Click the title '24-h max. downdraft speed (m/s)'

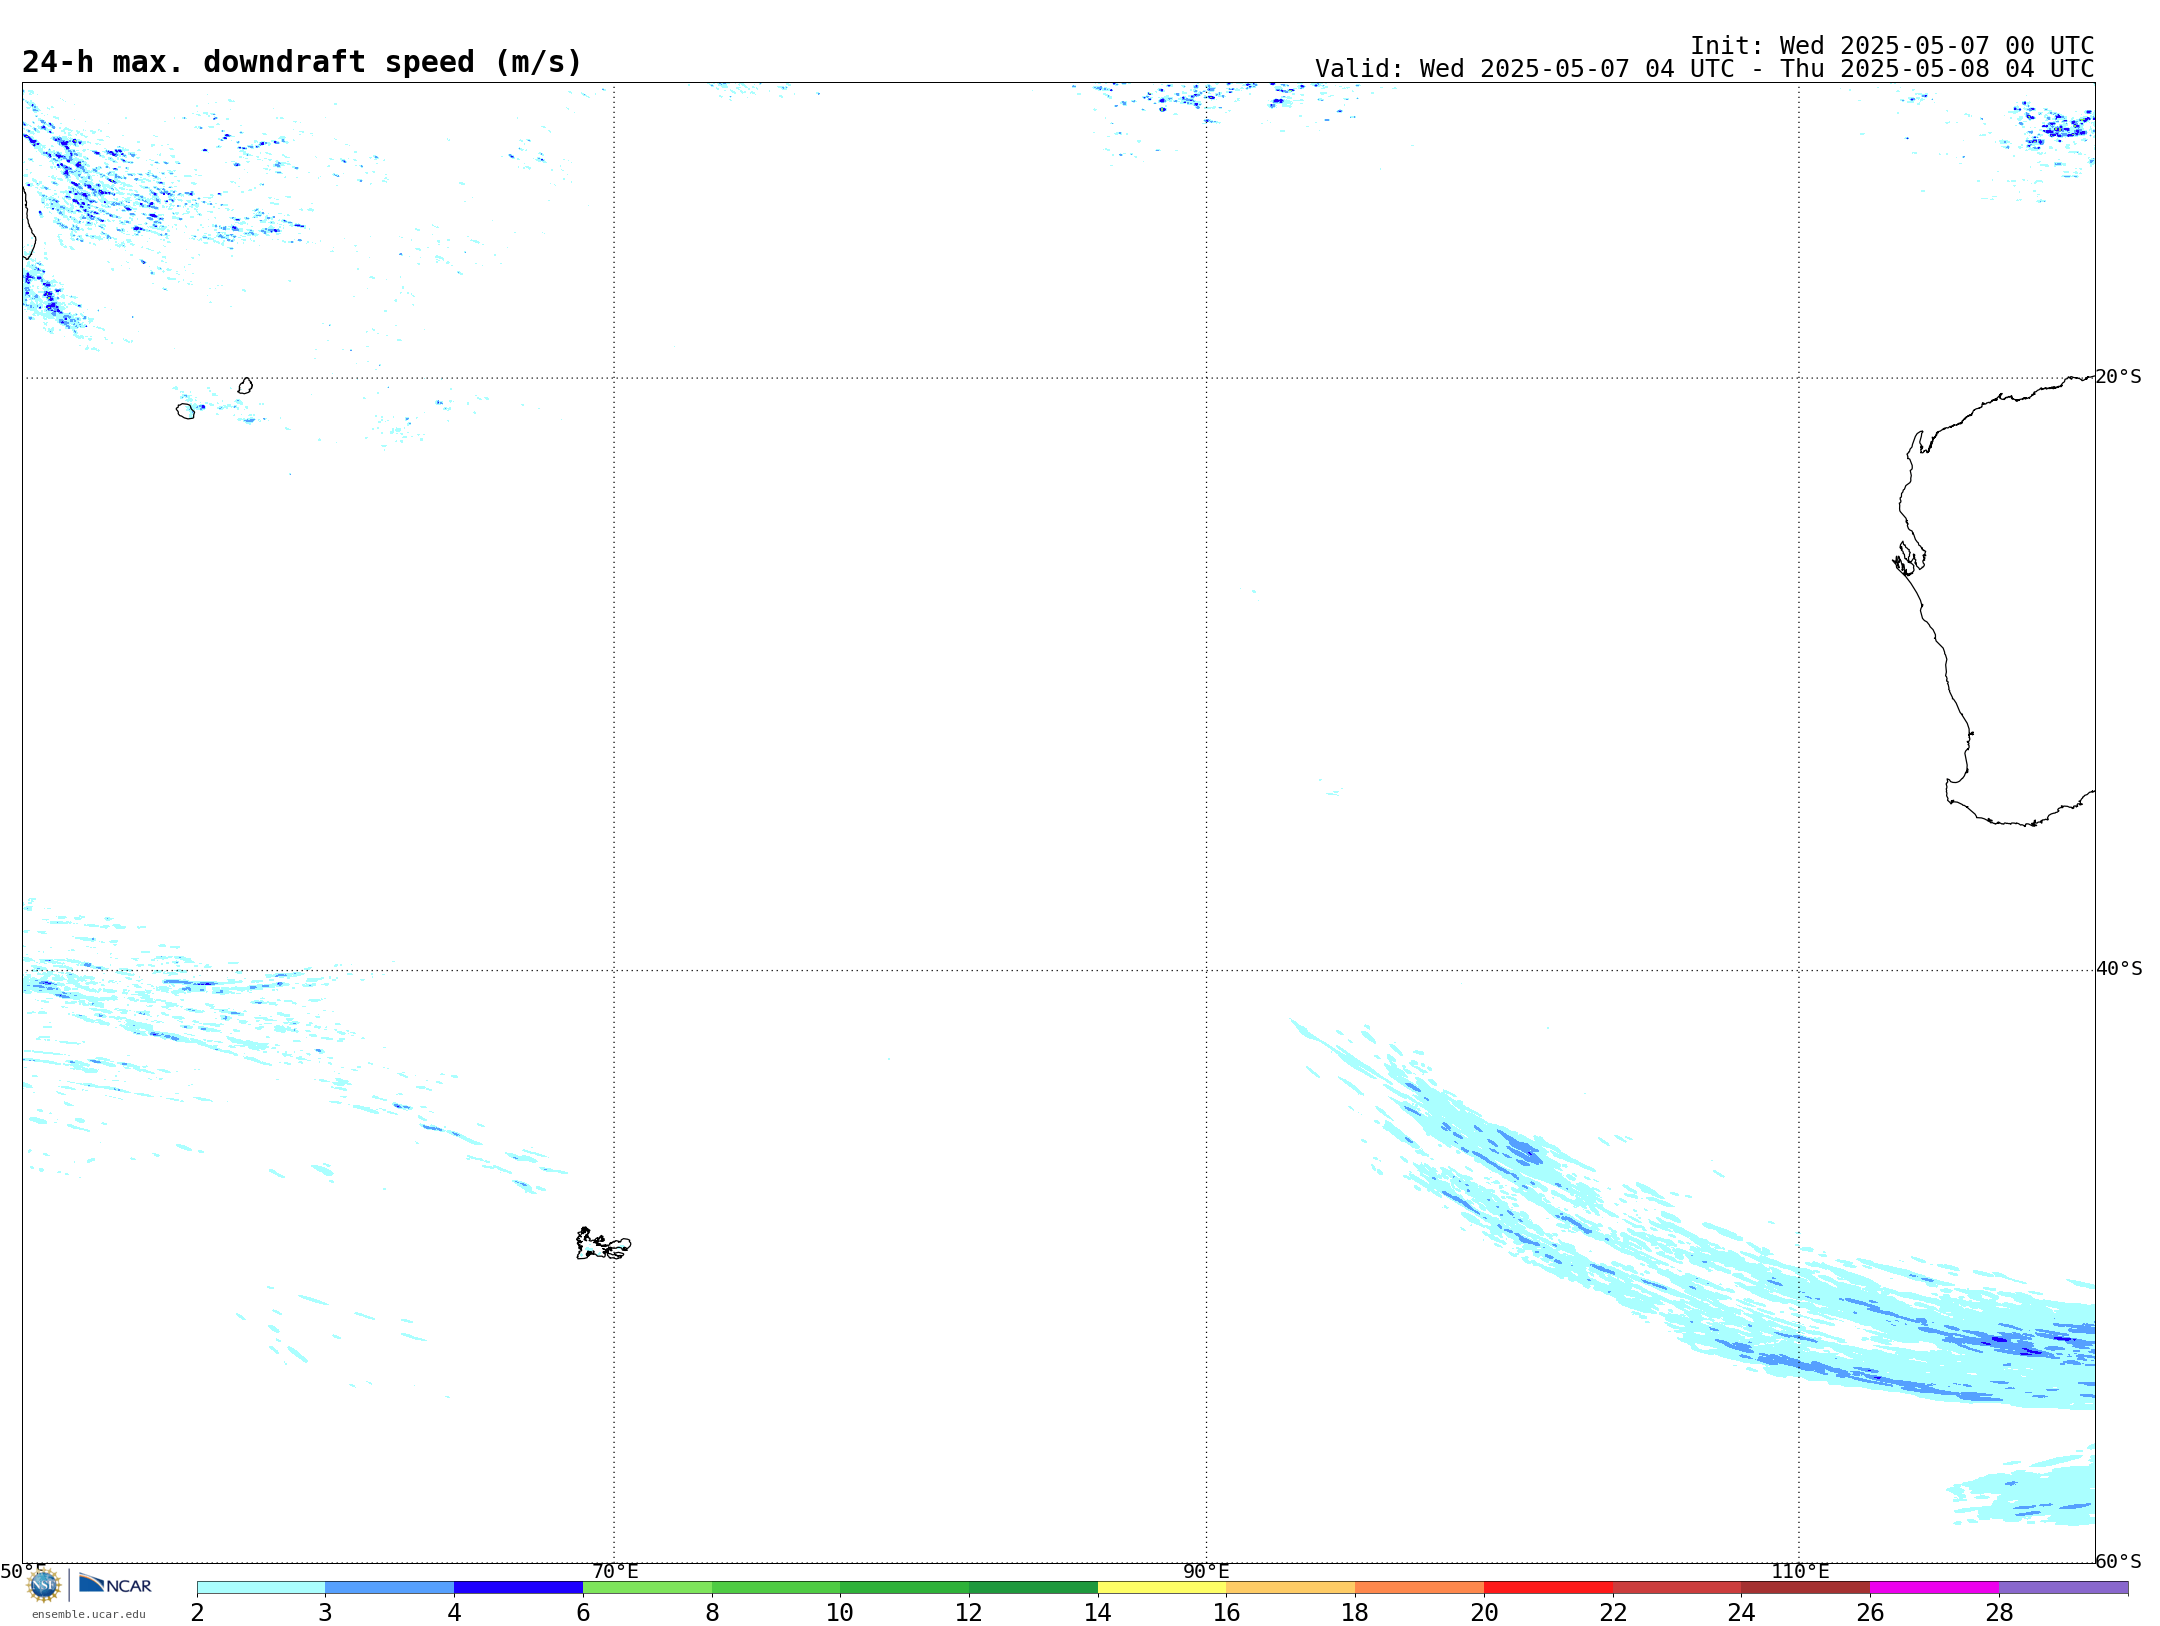(302, 62)
